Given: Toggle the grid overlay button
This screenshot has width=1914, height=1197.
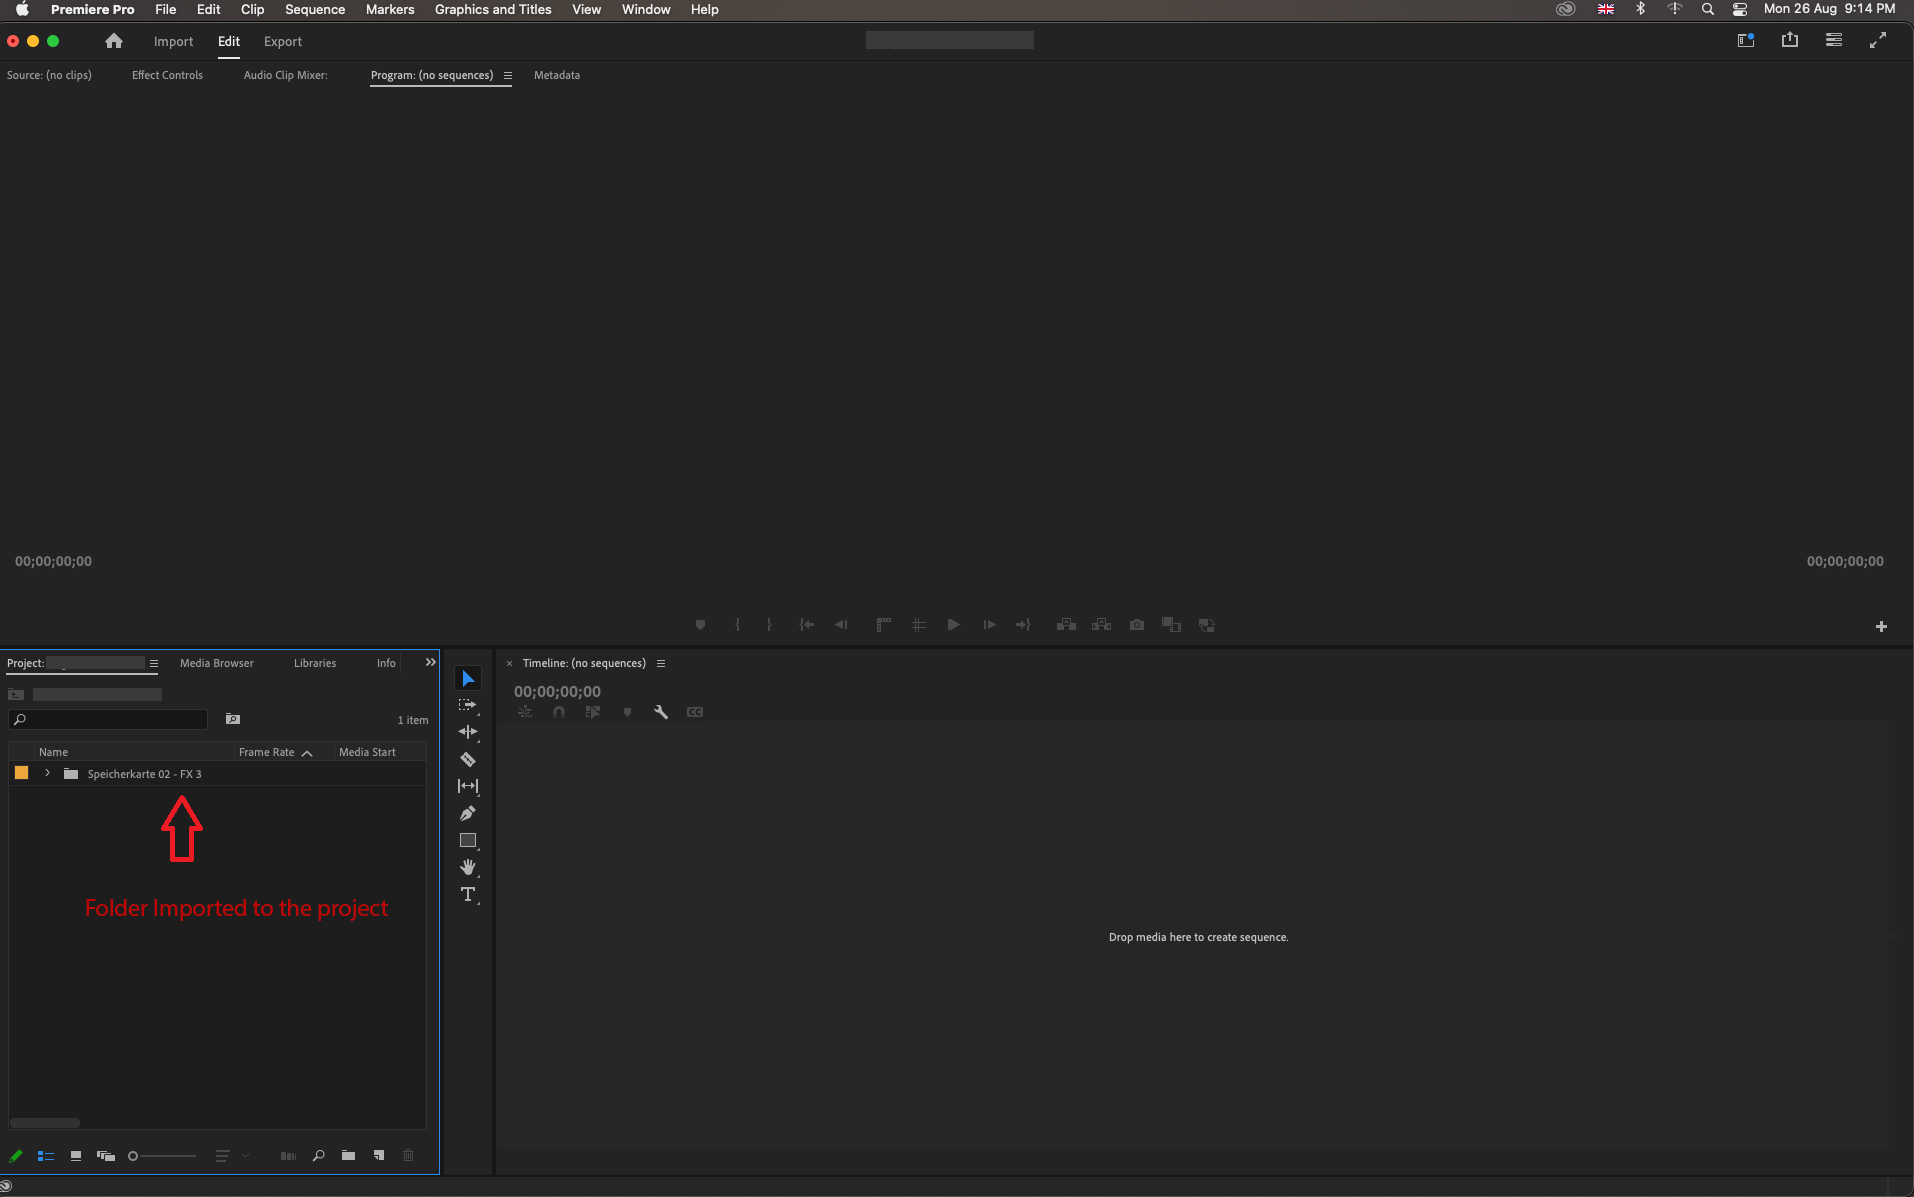Looking at the screenshot, I should [918, 625].
